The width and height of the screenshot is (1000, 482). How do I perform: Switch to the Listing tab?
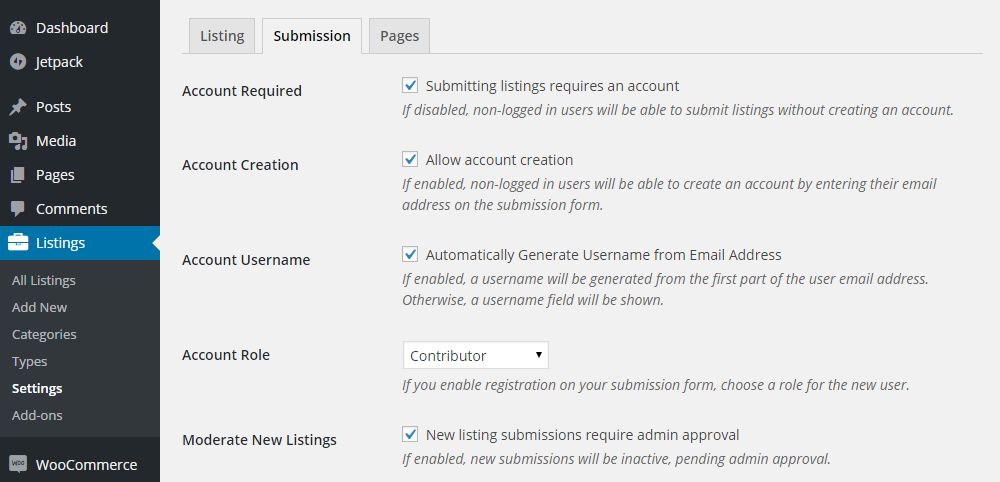(222, 36)
